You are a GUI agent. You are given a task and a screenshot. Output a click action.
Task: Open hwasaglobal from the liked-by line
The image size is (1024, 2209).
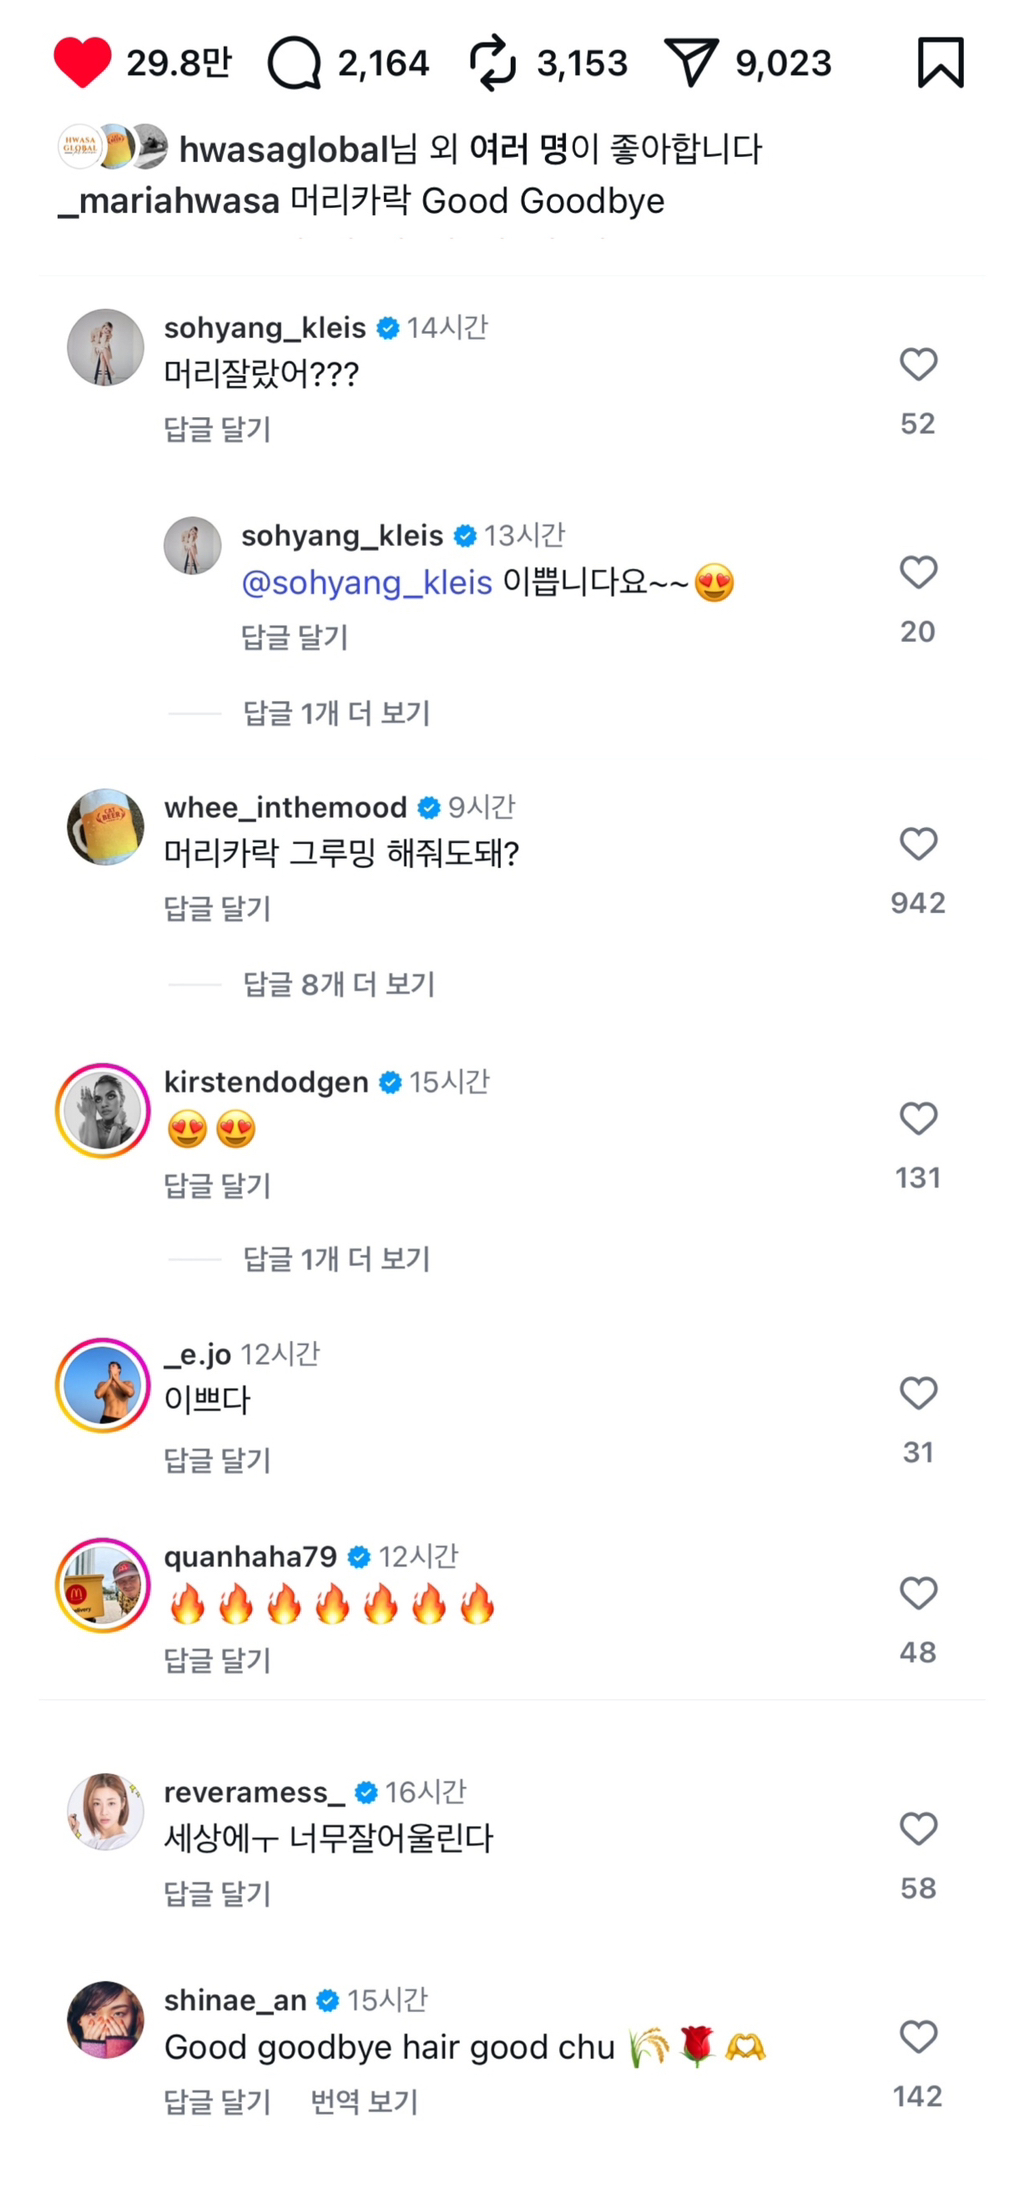[283, 150]
